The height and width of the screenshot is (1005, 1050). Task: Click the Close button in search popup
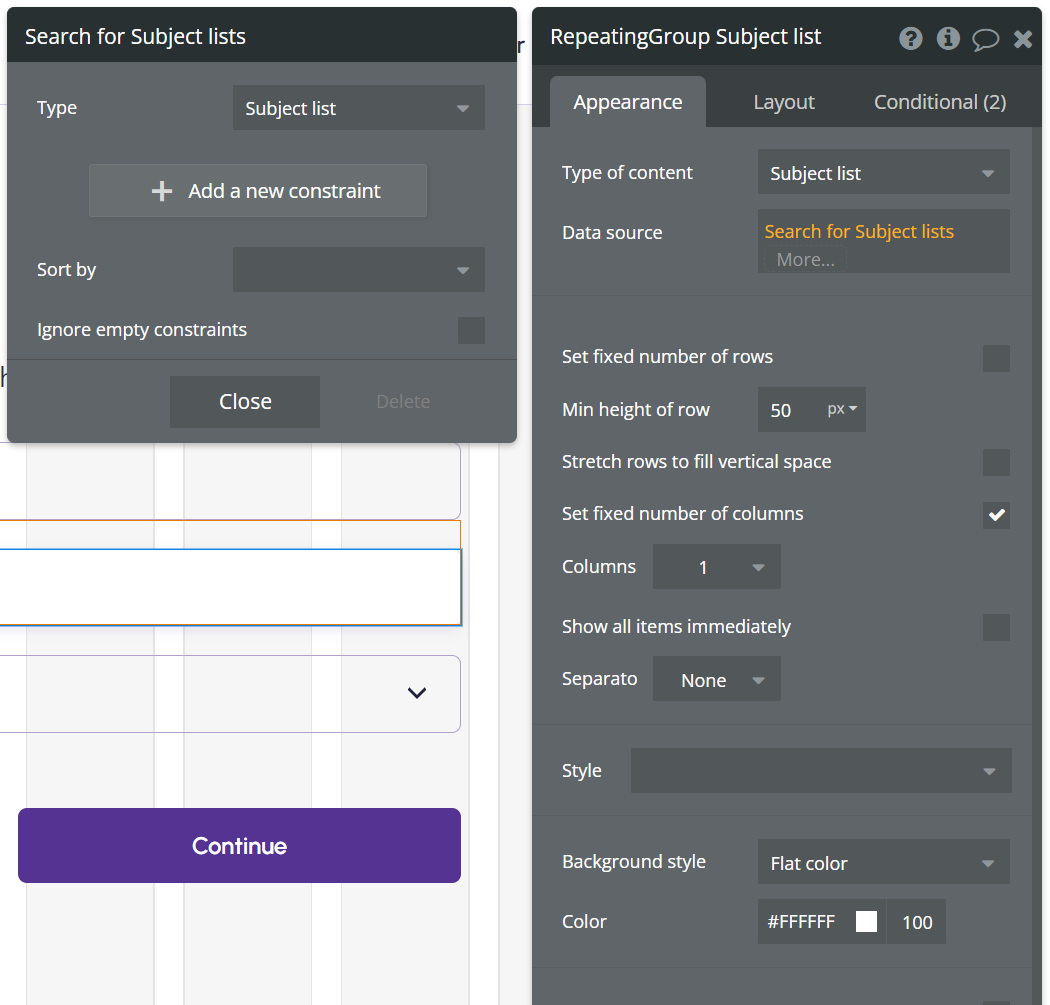[245, 402]
